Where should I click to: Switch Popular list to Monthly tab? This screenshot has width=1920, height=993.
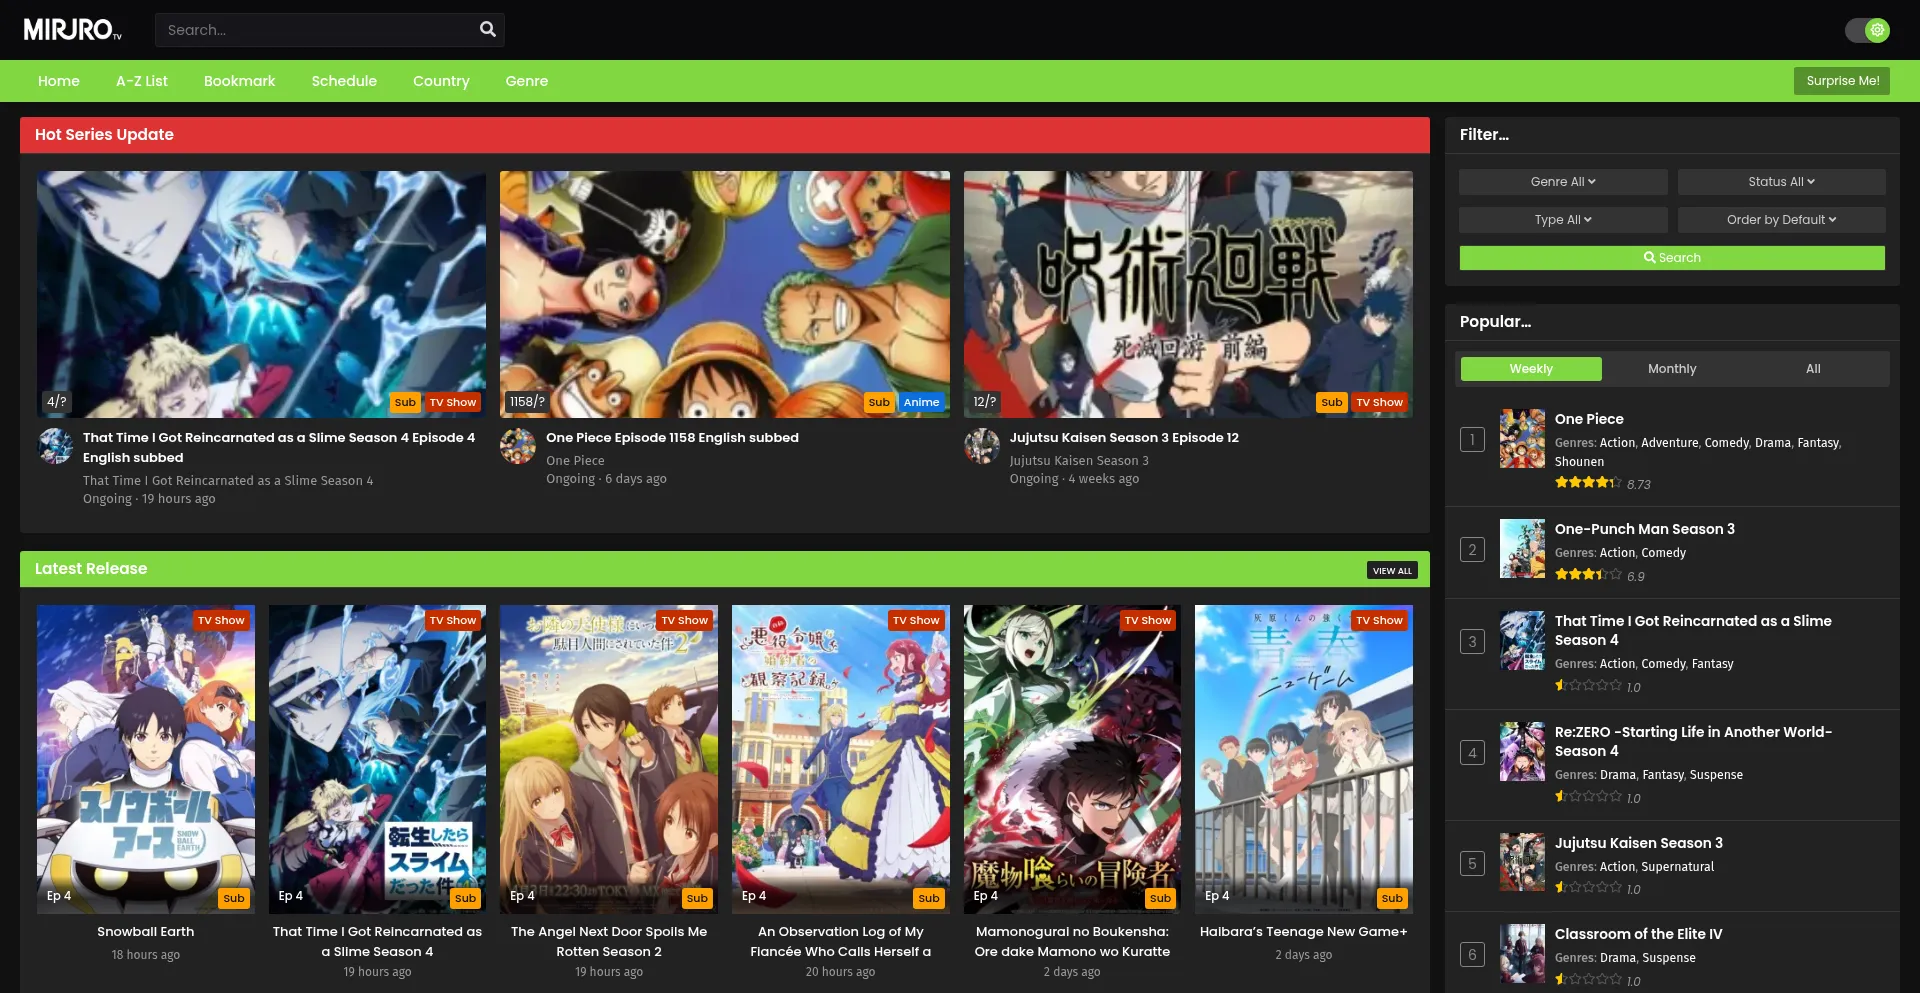coord(1672,369)
